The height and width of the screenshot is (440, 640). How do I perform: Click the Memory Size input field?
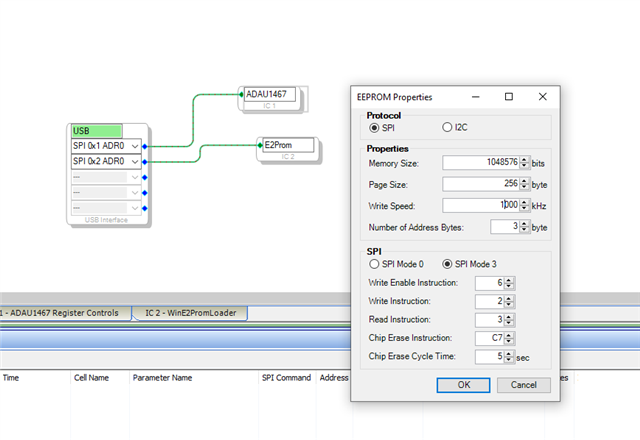[x=481, y=162]
